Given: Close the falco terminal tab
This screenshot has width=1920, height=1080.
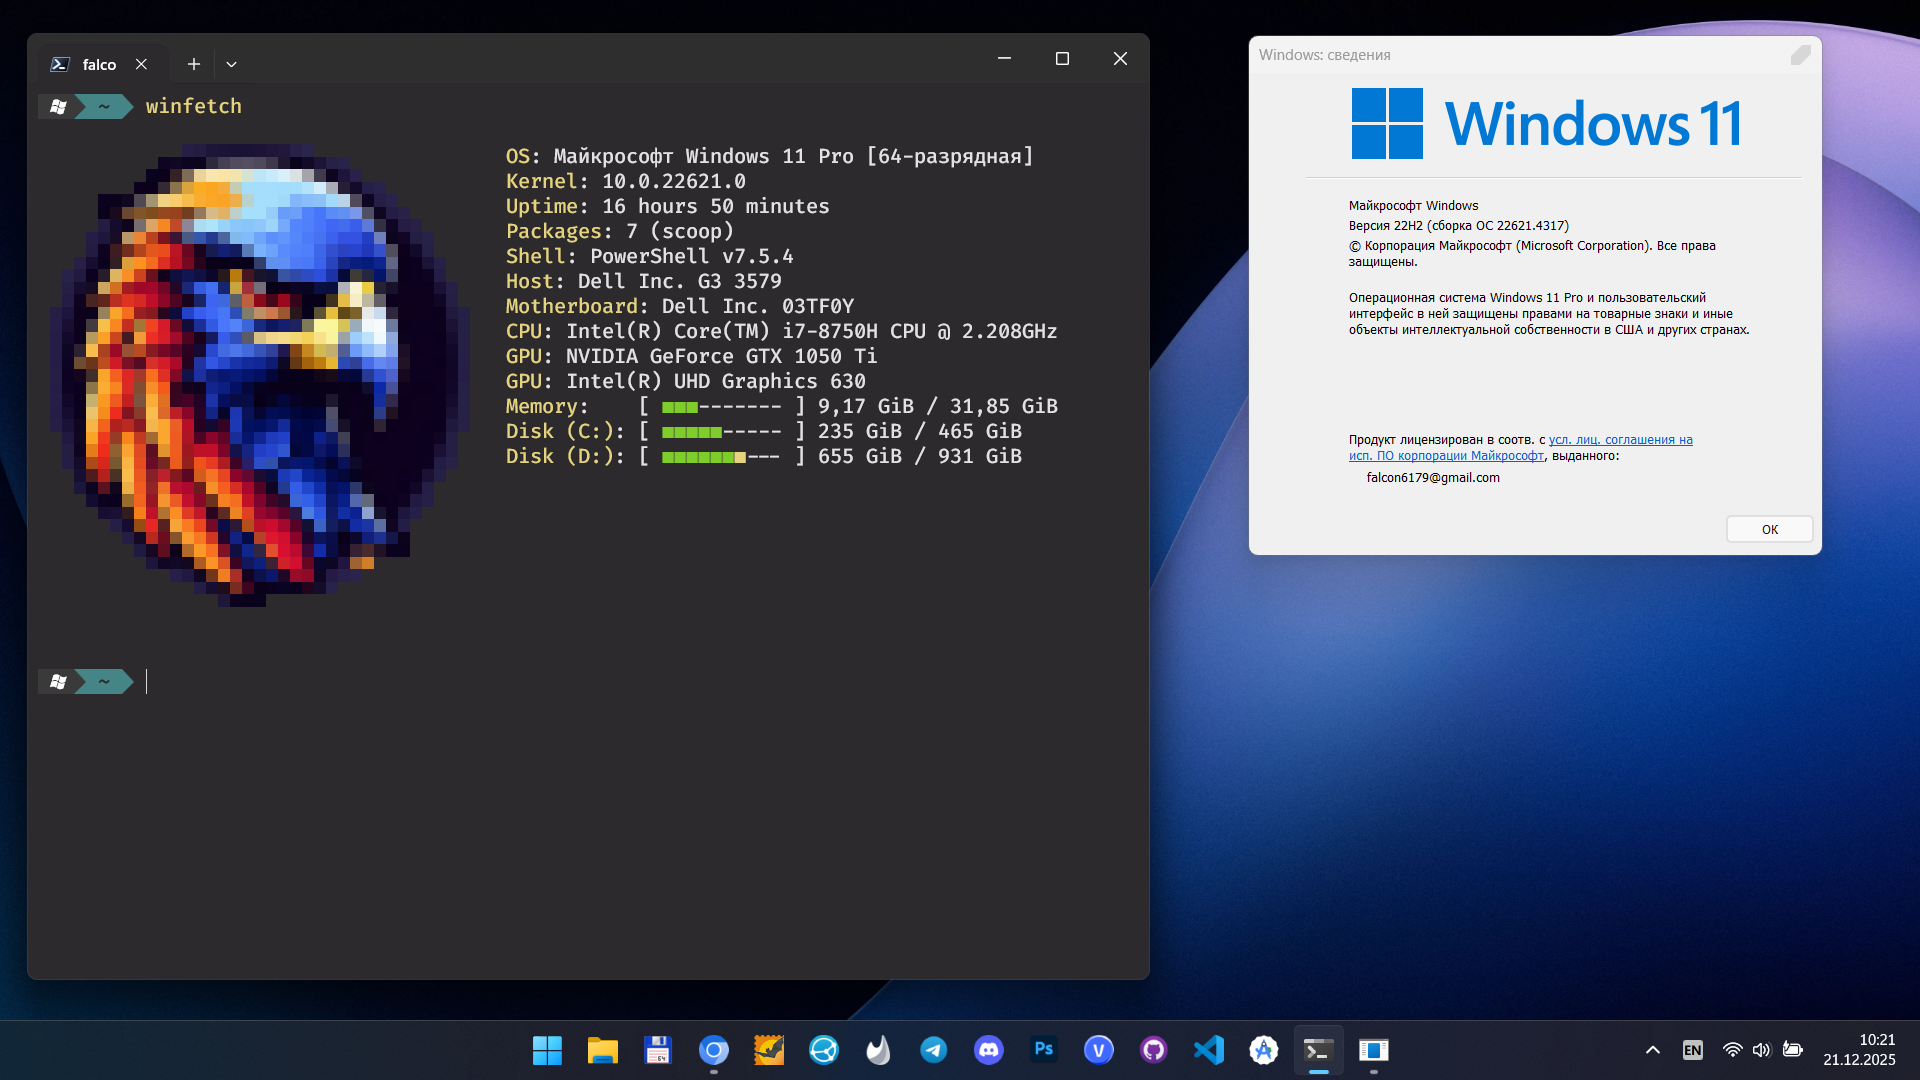Looking at the screenshot, I should tap(141, 64).
